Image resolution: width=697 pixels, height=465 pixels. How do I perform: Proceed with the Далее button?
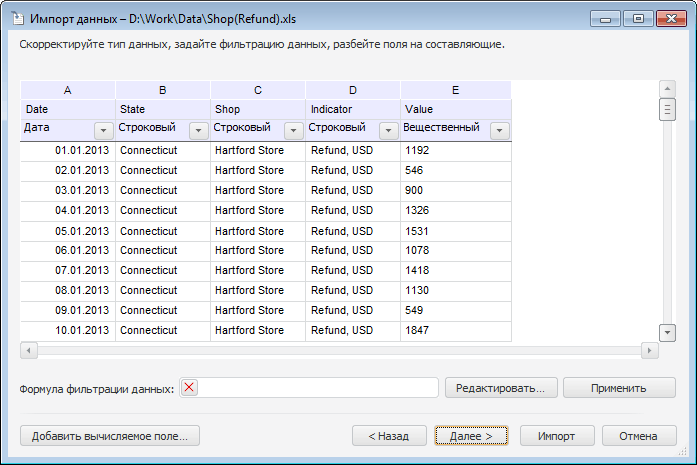coord(471,436)
